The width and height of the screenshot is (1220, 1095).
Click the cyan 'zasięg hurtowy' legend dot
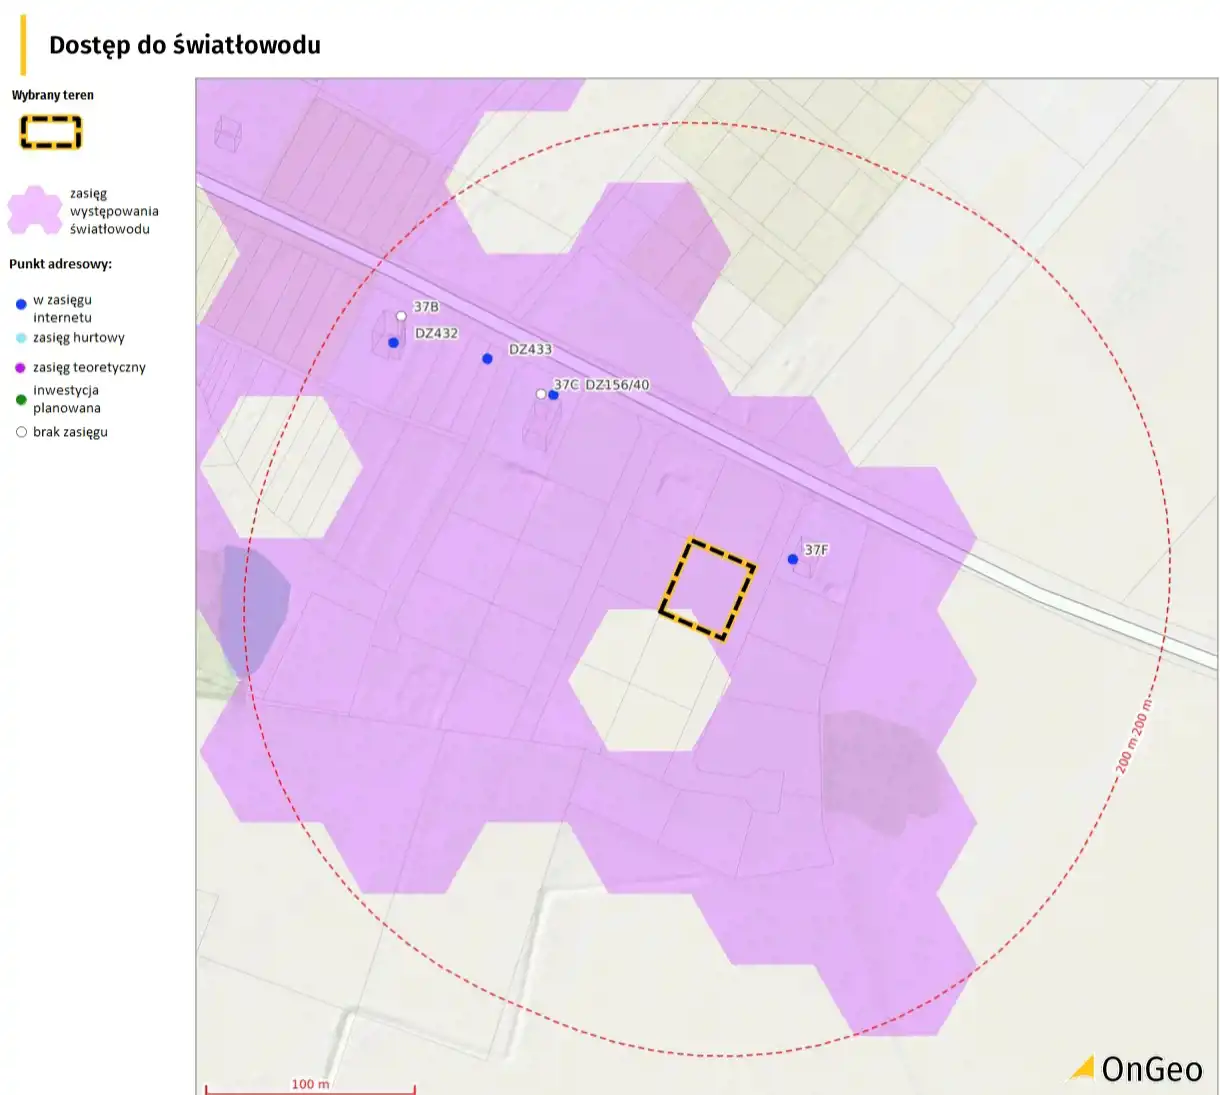[21, 338]
